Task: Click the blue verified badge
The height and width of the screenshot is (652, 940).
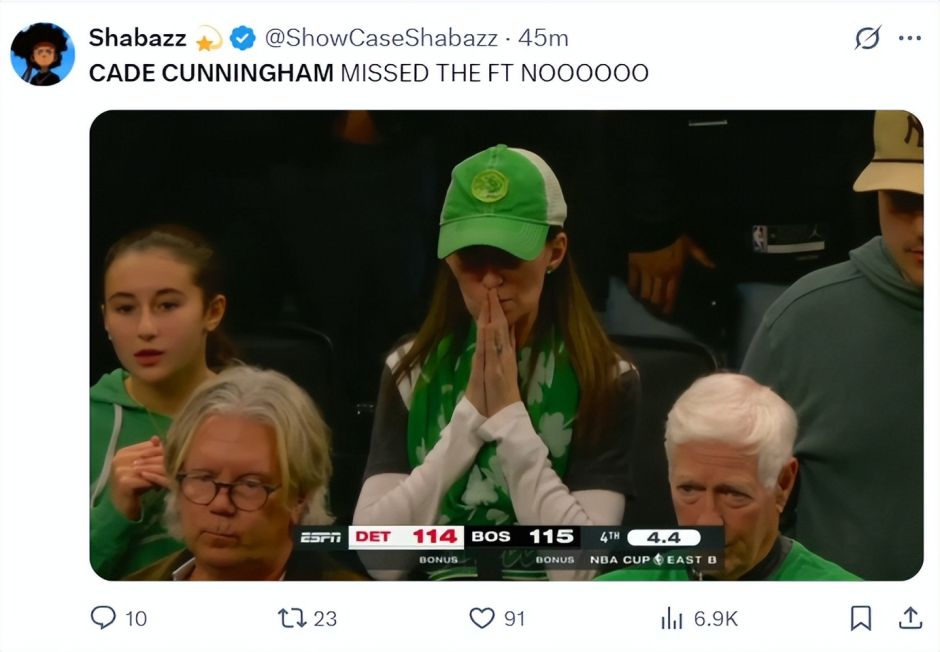Action: click(242, 39)
